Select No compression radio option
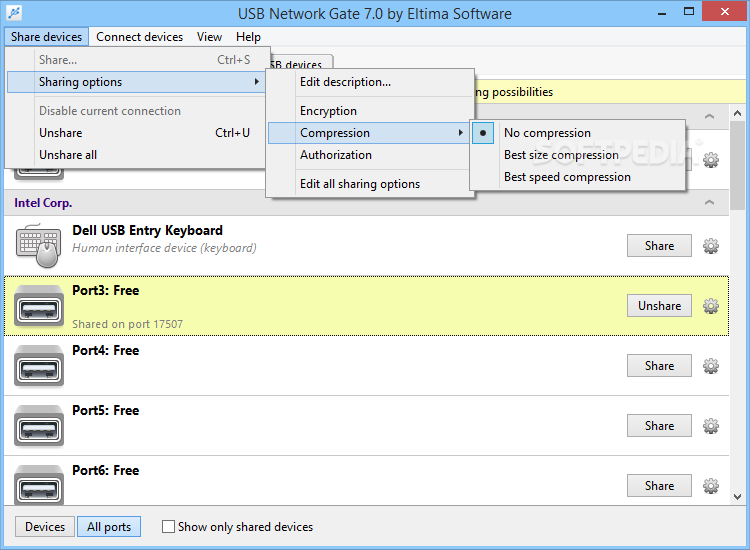The width and height of the screenshot is (750, 550). click(x=577, y=133)
